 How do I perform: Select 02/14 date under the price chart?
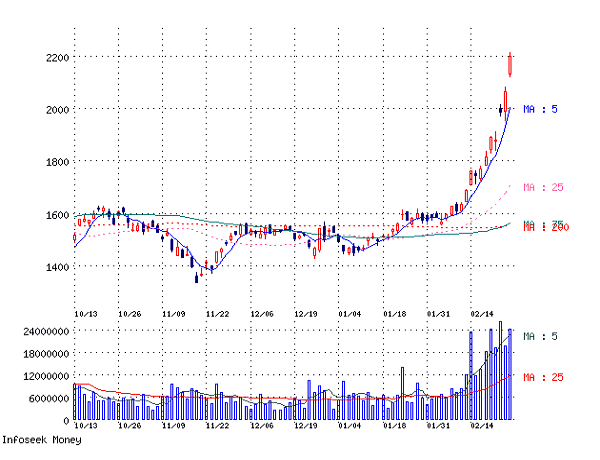(482, 314)
